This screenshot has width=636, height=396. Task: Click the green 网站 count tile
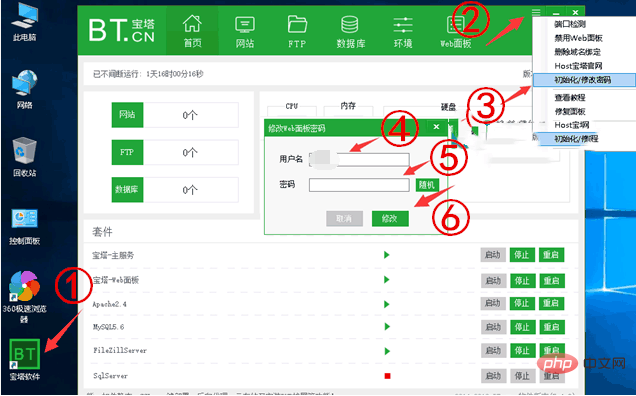pyautogui.click(x=127, y=115)
